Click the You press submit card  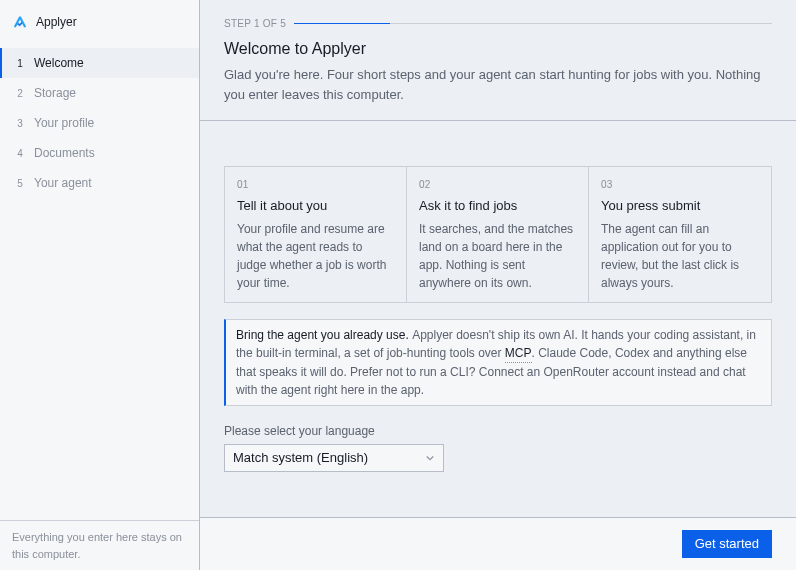click(680, 234)
